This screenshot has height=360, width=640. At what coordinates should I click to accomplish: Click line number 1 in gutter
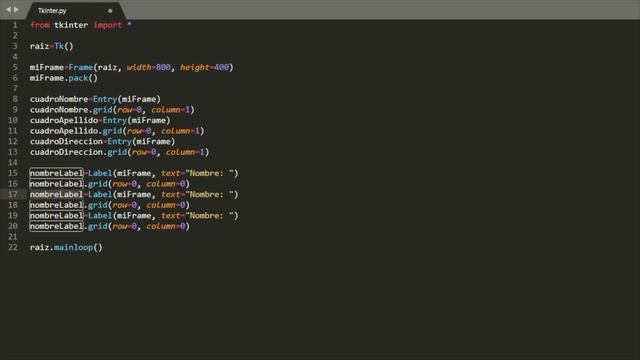tap(15, 25)
